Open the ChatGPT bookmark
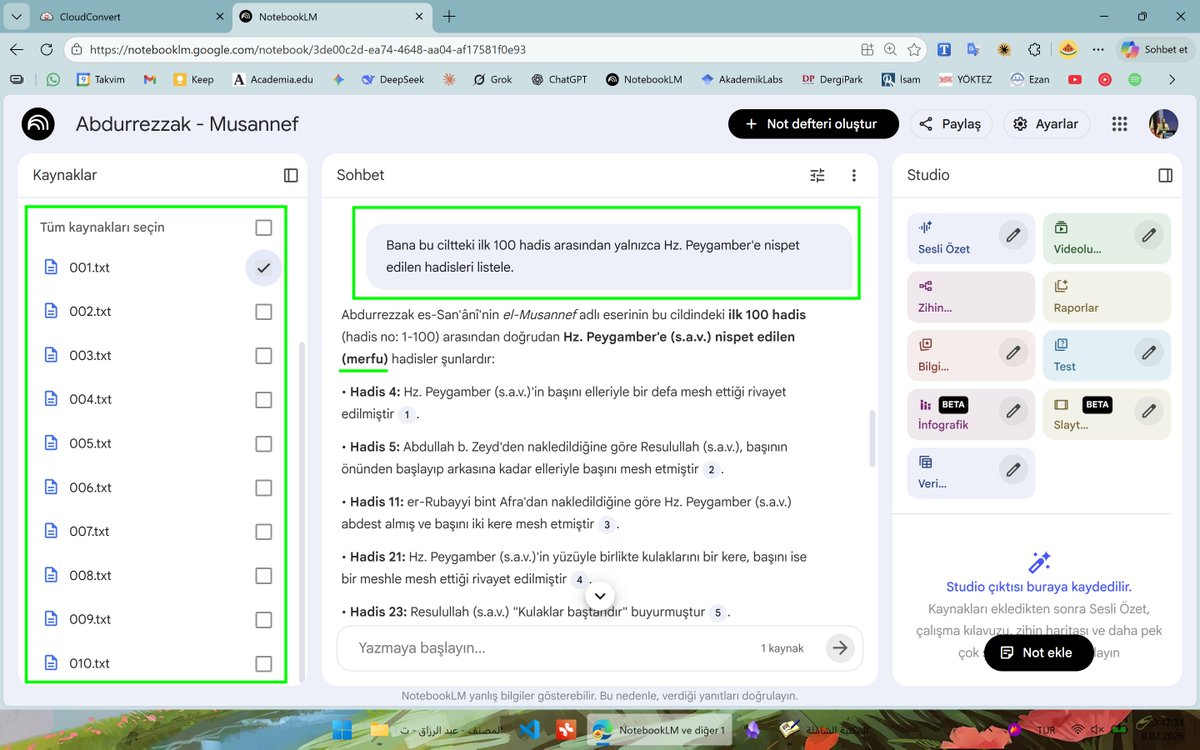Image resolution: width=1200 pixels, height=750 pixels. [561, 79]
